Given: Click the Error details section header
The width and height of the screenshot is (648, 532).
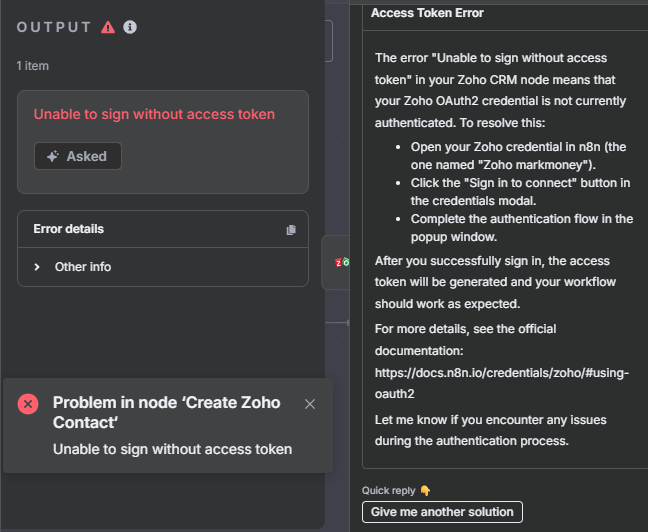Looking at the screenshot, I should coord(69,229).
